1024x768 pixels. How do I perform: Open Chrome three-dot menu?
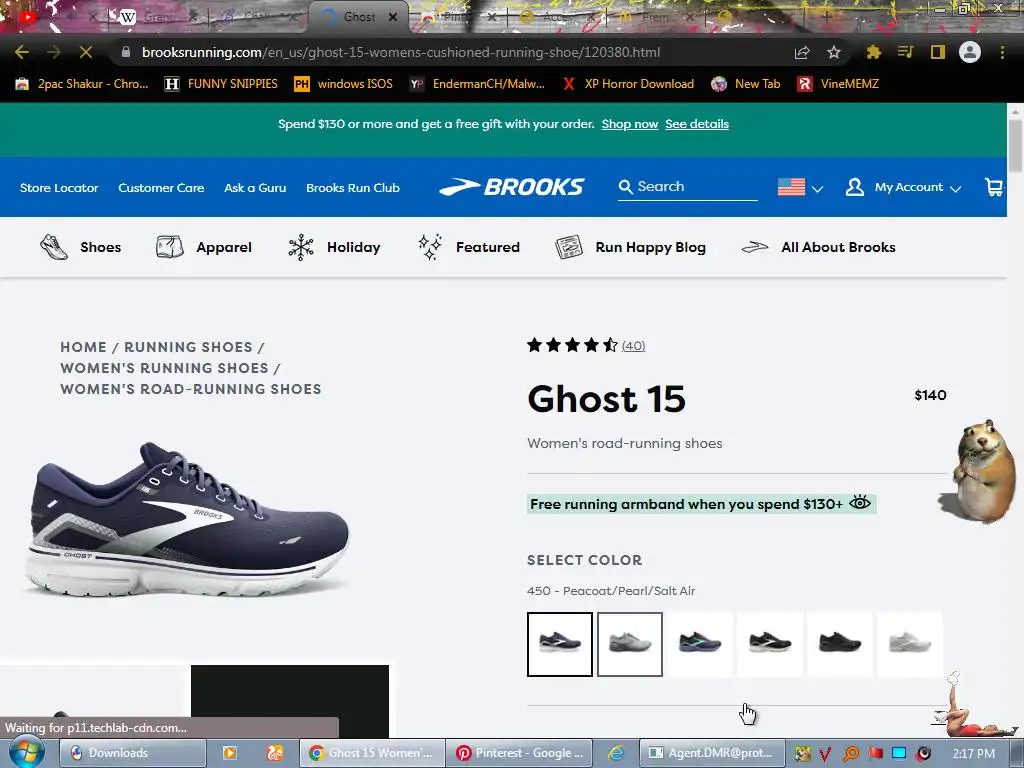click(1002, 52)
